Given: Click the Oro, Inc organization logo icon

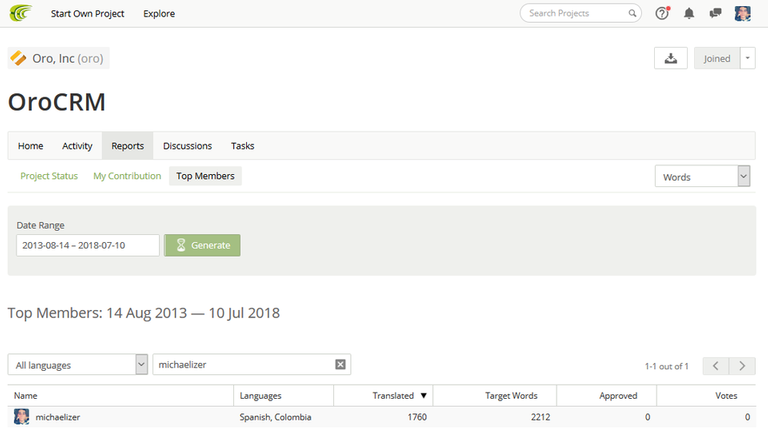Looking at the screenshot, I should click(x=18, y=58).
